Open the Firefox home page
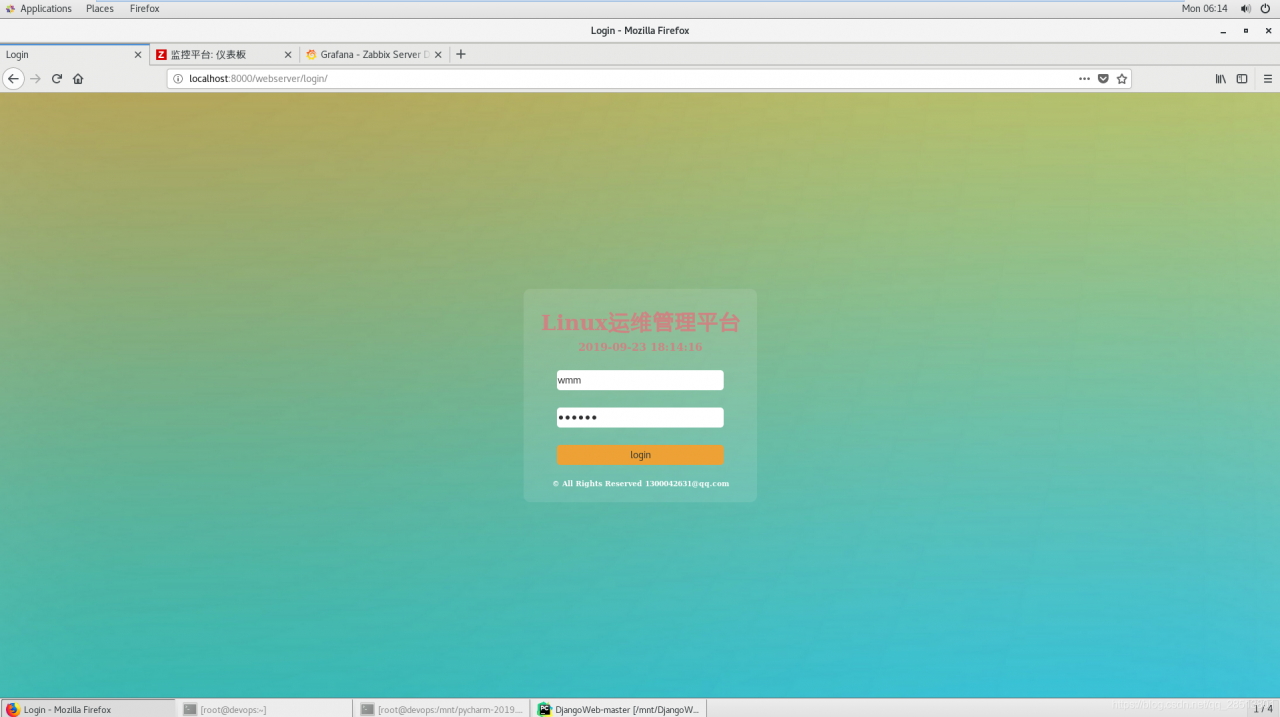 click(78, 78)
